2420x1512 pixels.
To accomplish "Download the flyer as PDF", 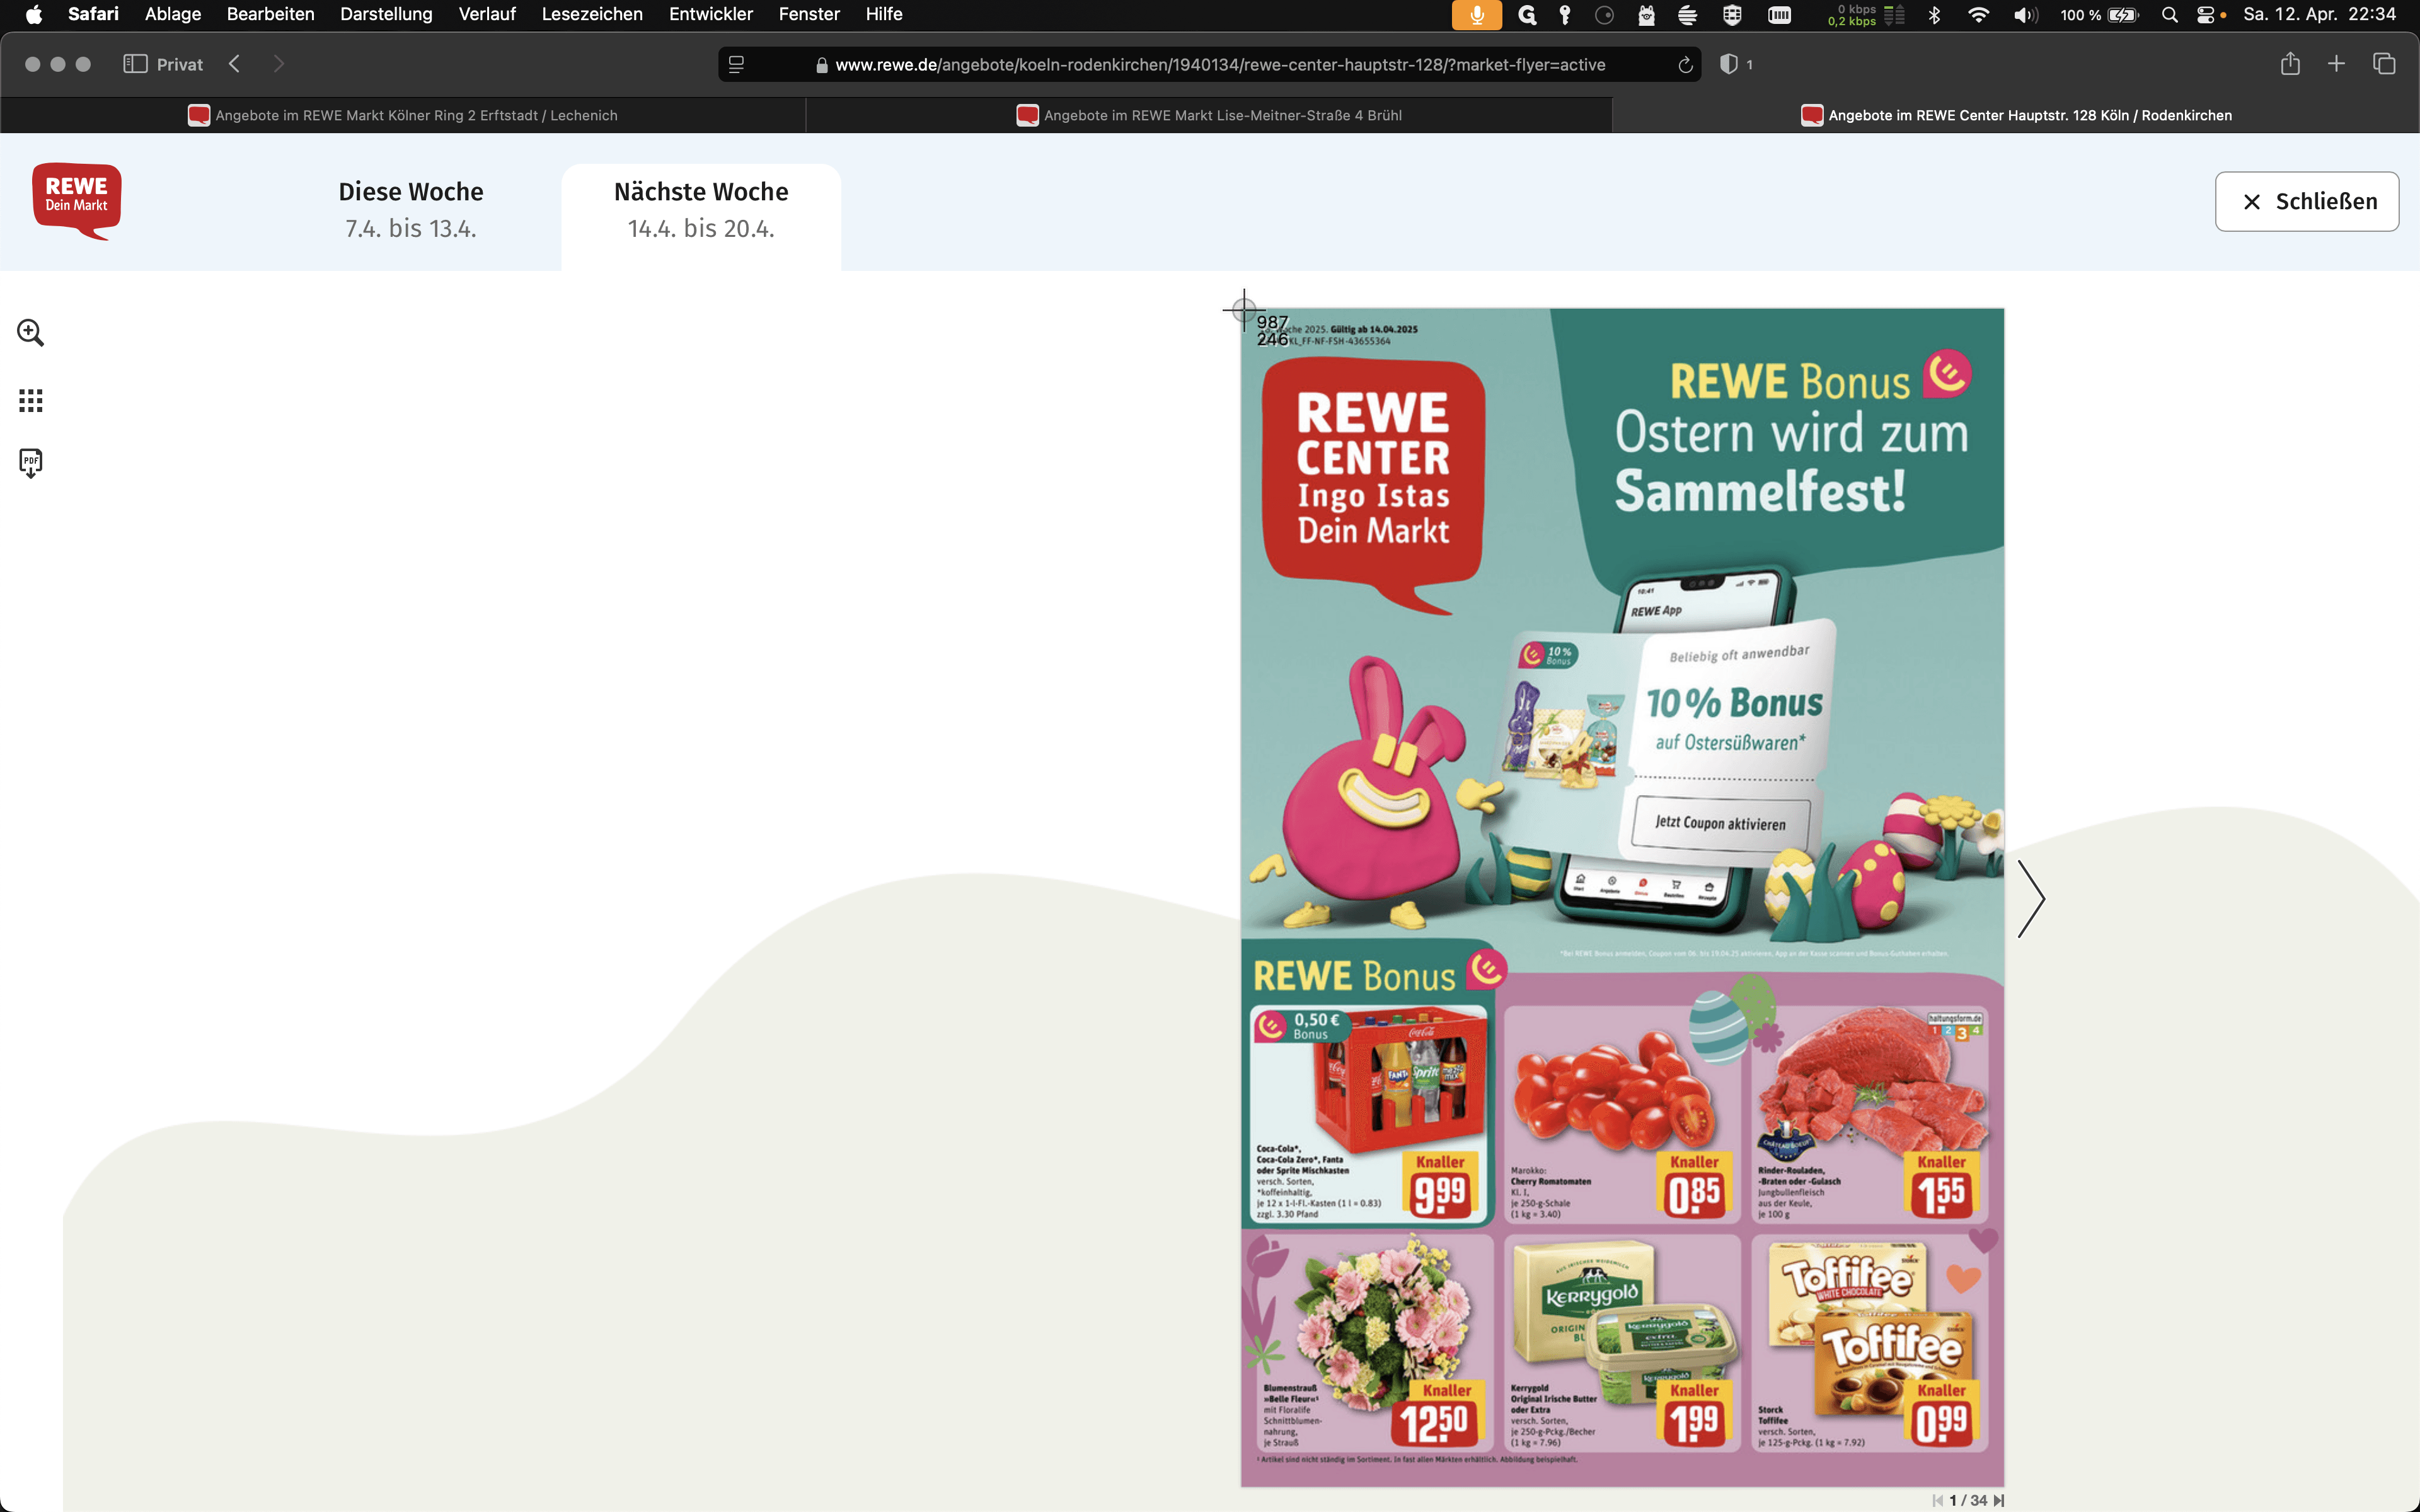I will 30,463.
